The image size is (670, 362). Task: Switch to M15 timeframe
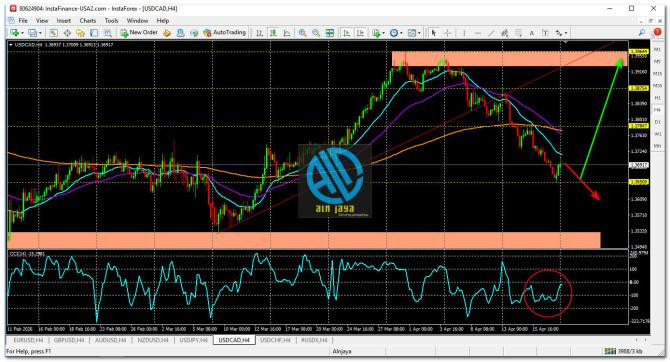(x=658, y=74)
